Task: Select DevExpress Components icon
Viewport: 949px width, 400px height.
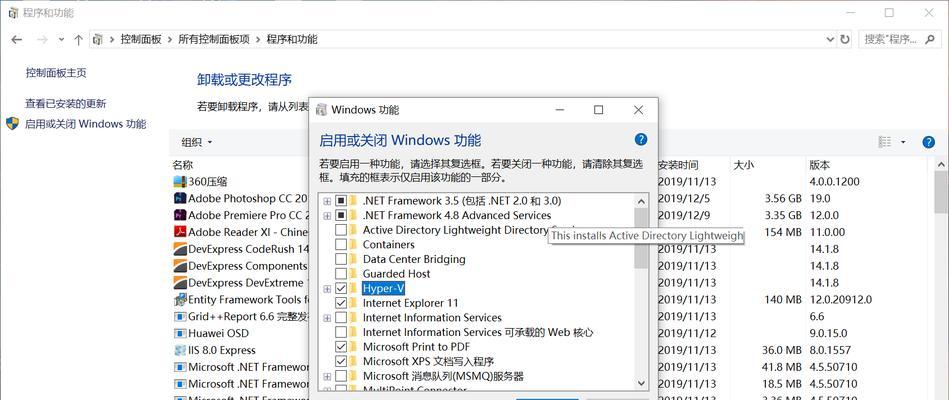Action: tap(180, 266)
